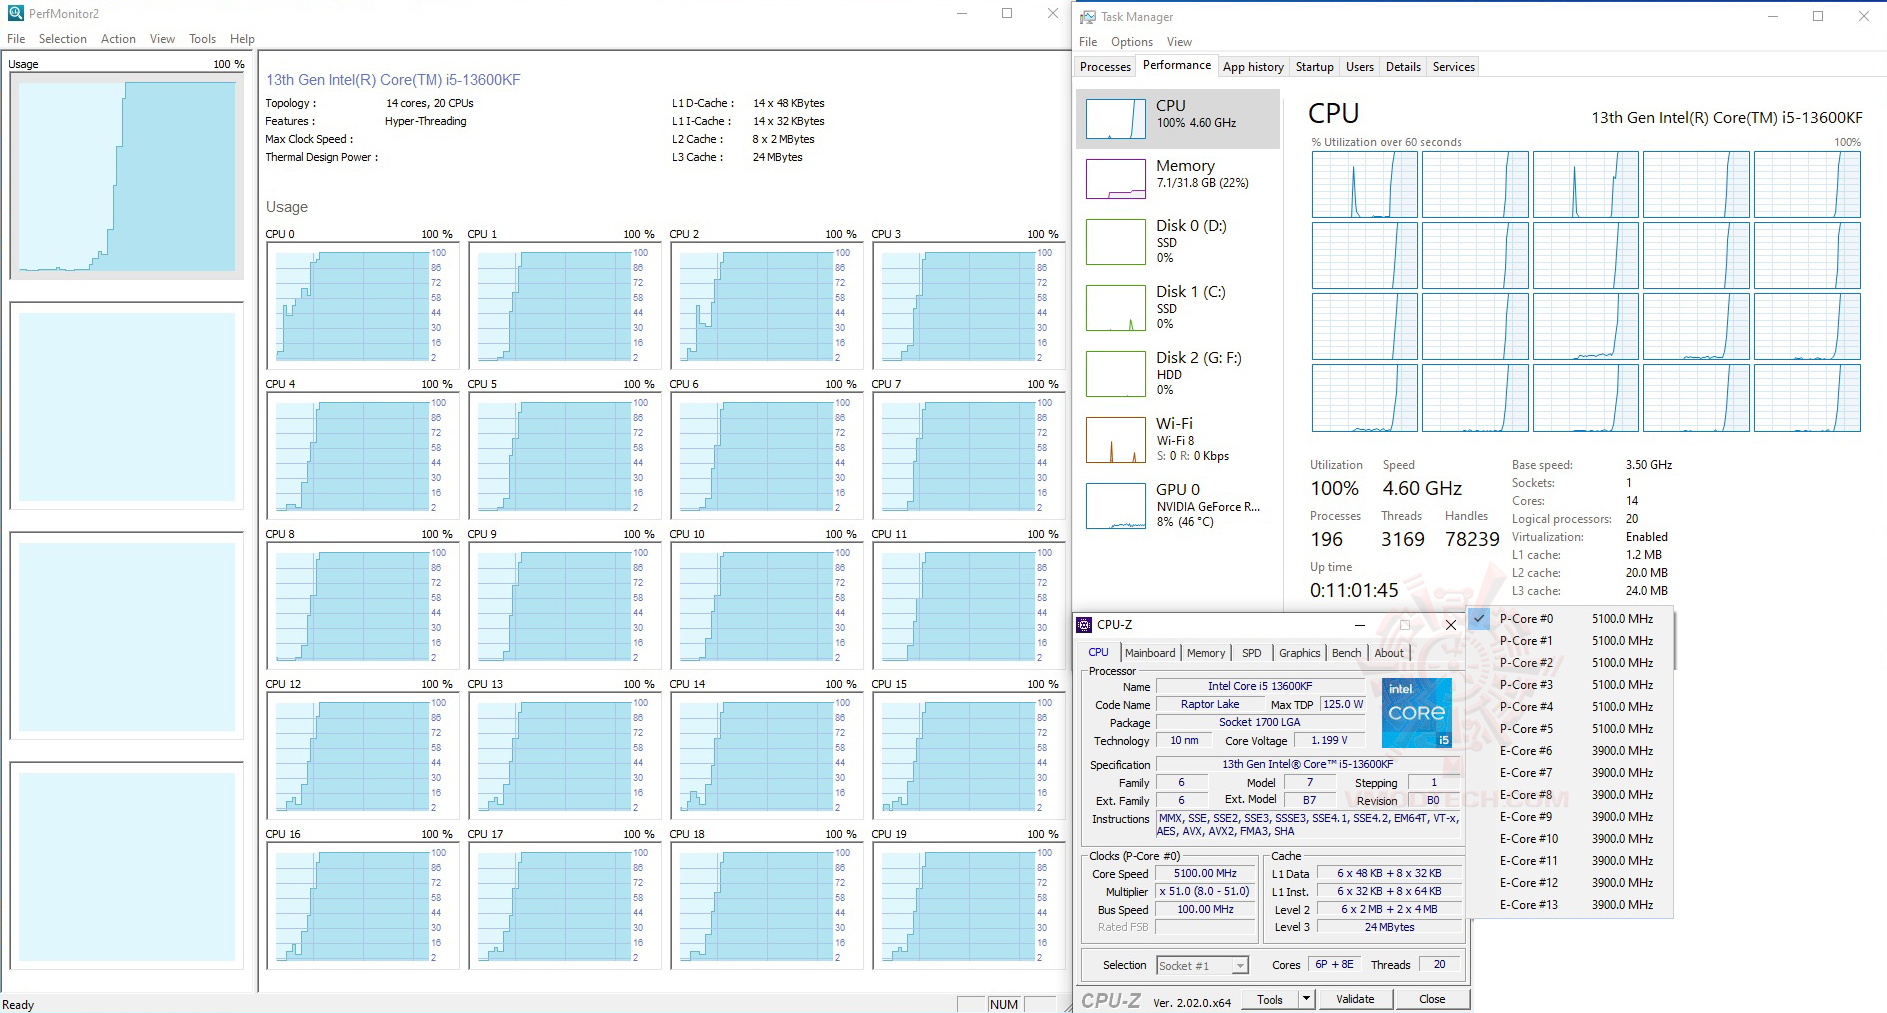The width and height of the screenshot is (1887, 1013).
Task: Select Memory in Task Manager sidebar
Action: point(1178,178)
